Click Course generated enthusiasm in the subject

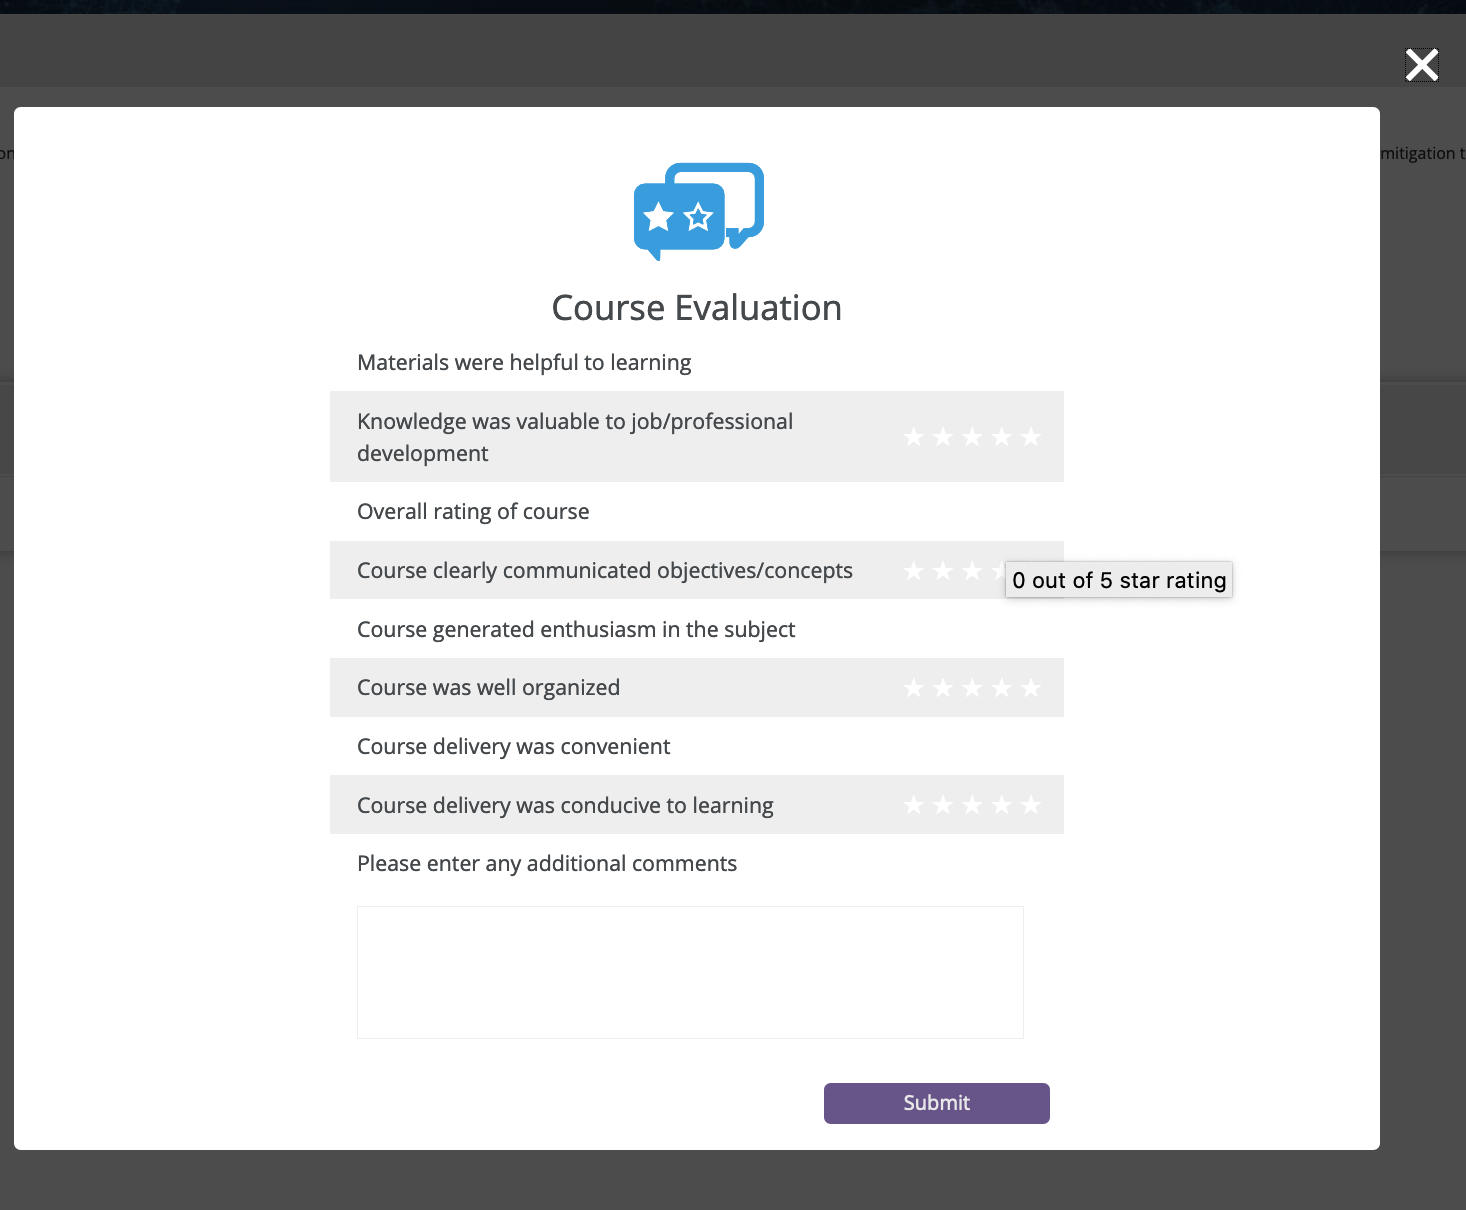tap(576, 630)
